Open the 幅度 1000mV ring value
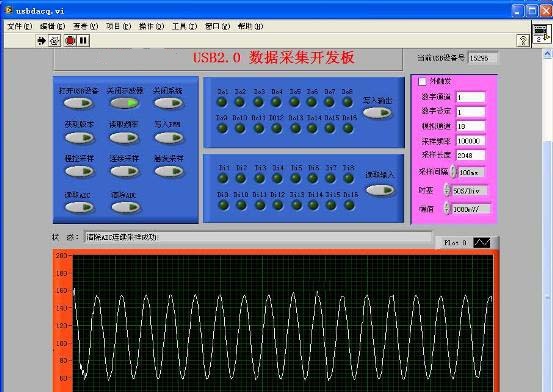The width and height of the screenshot is (553, 392). pyautogui.click(x=471, y=209)
